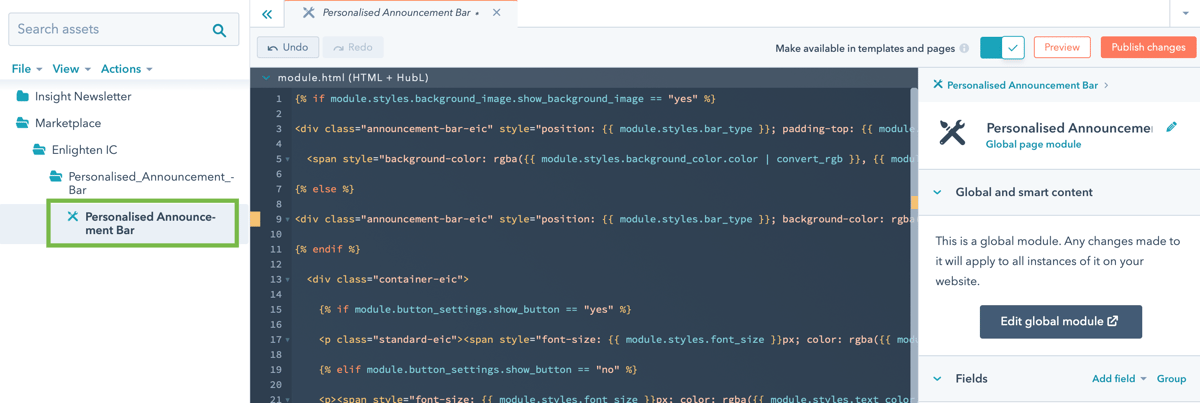This screenshot has height=403, width=1200.
Task: Click line 7 with else statement
Action: 325,189
